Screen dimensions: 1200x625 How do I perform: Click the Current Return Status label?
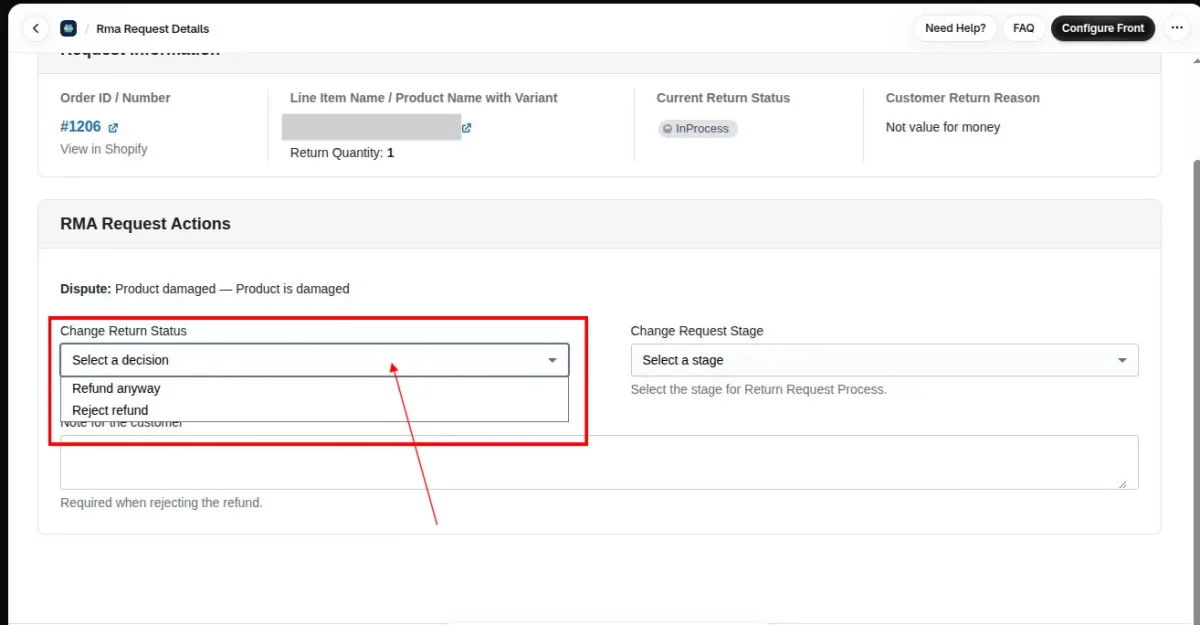click(x=723, y=98)
